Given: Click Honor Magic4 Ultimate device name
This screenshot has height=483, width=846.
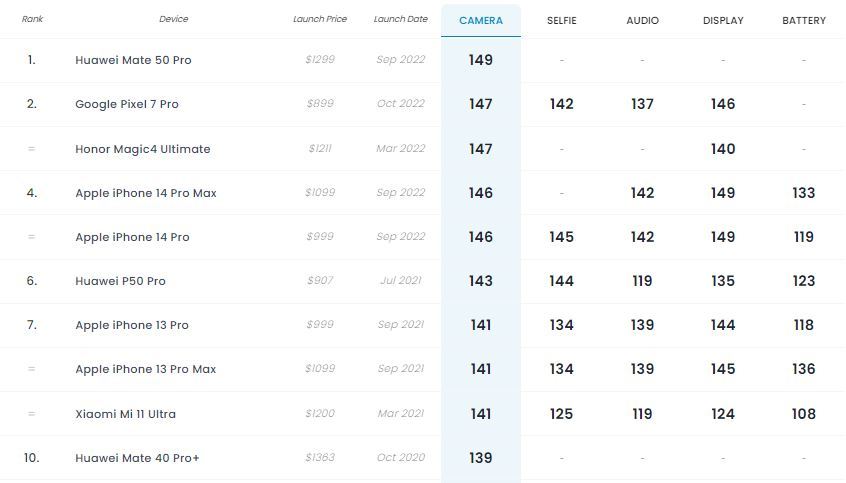Looking at the screenshot, I should (x=143, y=149).
